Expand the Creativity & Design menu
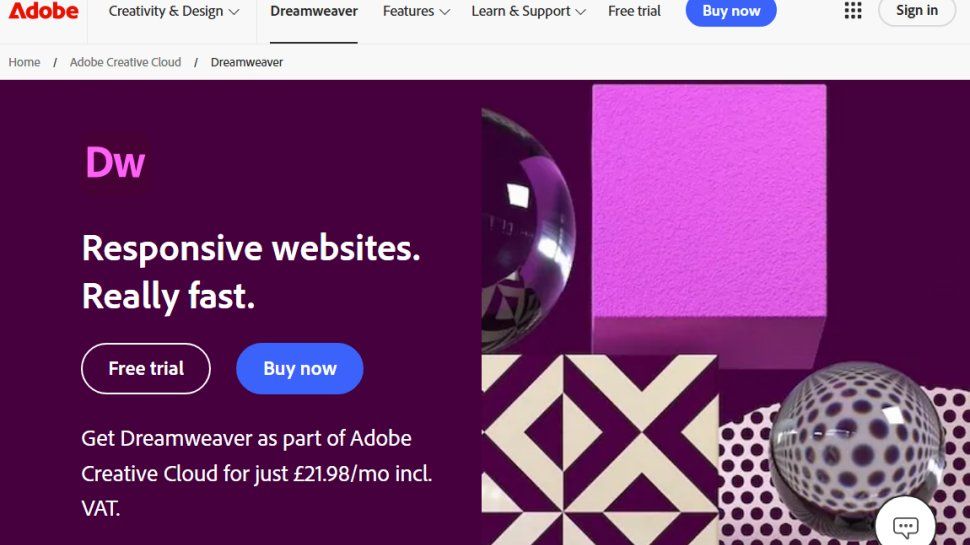This screenshot has height=545, width=970. [x=174, y=12]
